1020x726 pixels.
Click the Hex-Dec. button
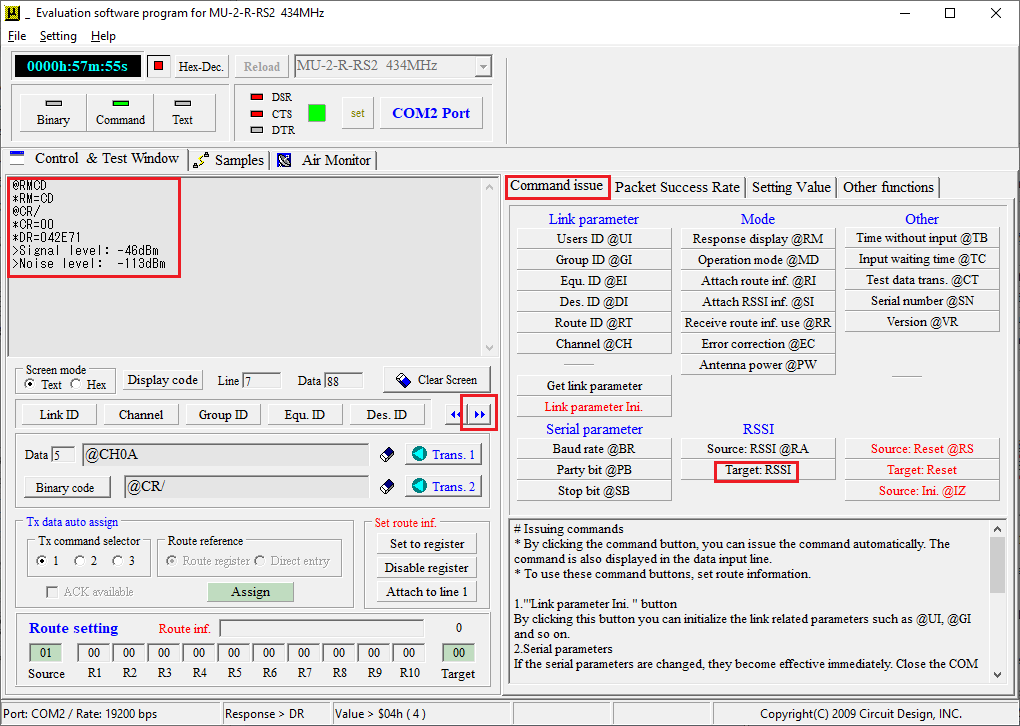point(201,66)
